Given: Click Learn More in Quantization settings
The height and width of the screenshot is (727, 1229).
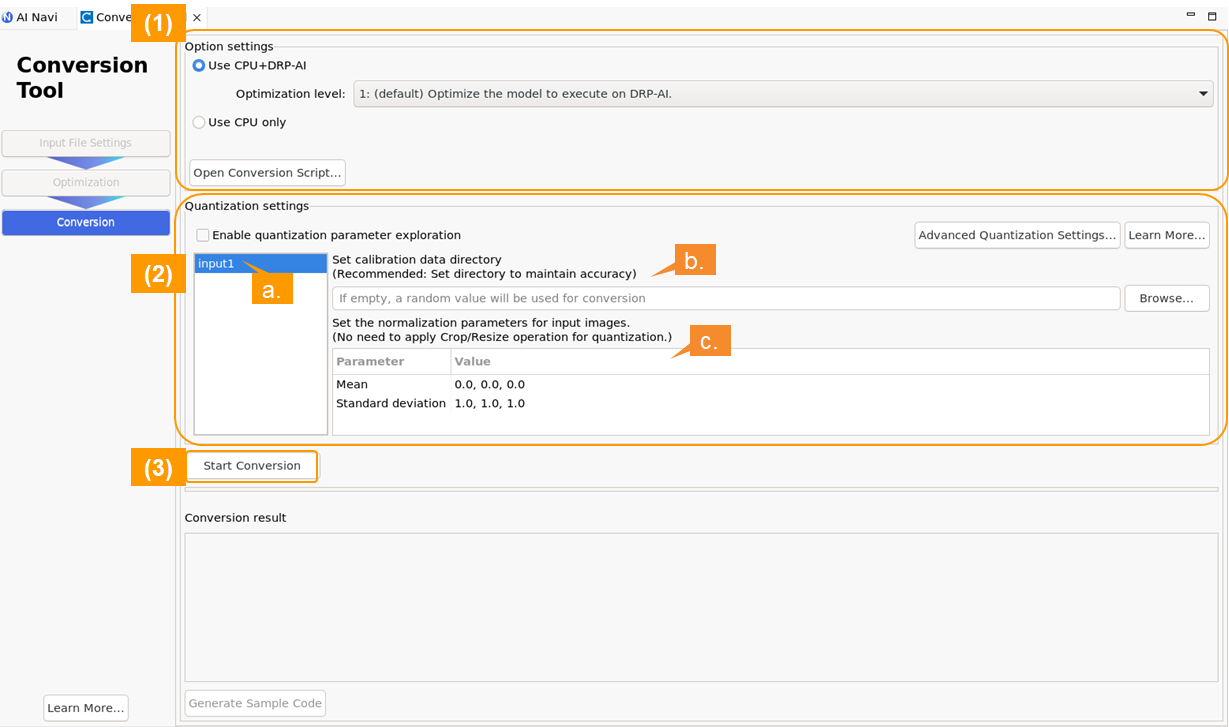Looking at the screenshot, I should pyautogui.click(x=1166, y=235).
